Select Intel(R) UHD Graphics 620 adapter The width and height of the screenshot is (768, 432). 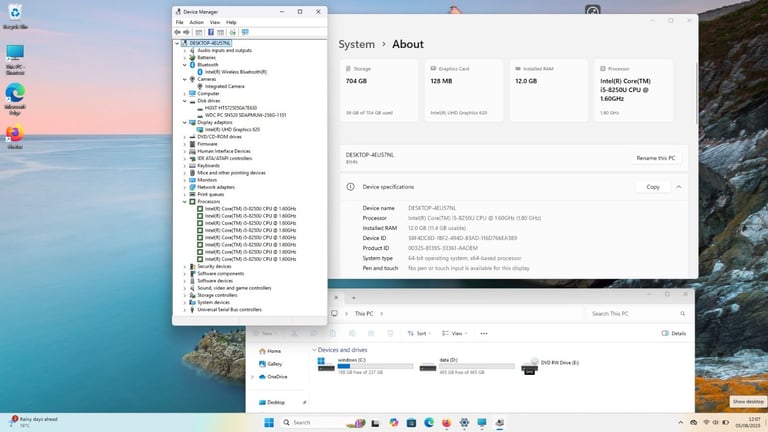pos(232,130)
